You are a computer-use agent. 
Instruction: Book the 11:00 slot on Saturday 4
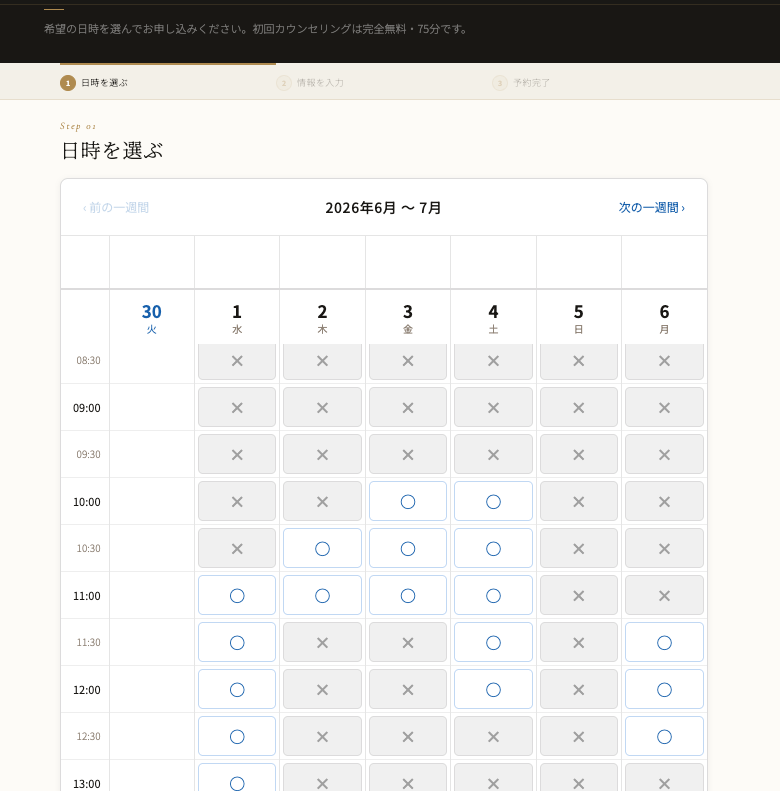pos(493,595)
